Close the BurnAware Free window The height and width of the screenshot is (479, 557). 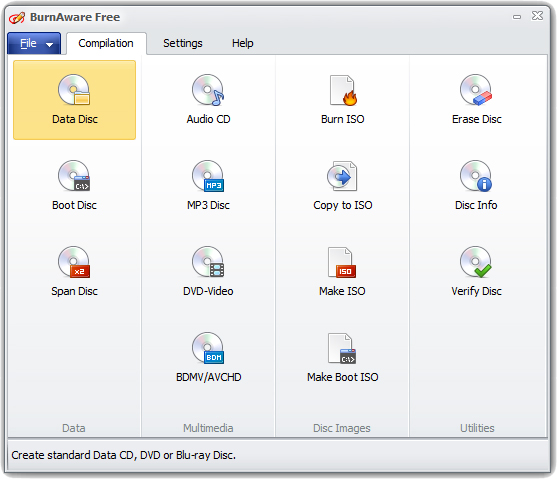point(537,16)
